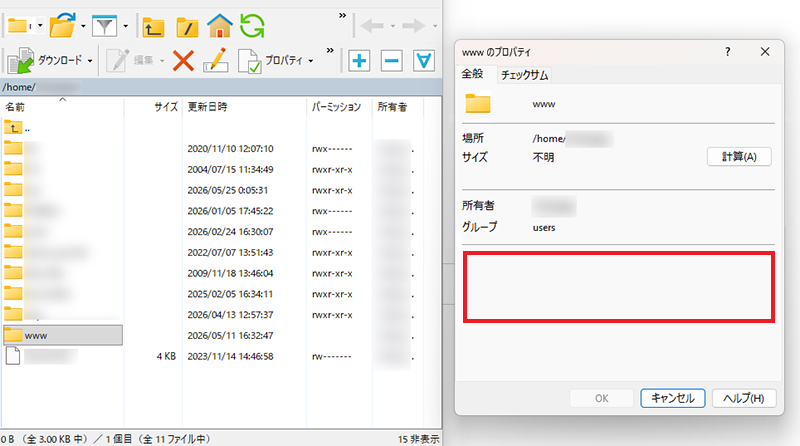Switch to チェックサム tab
800x446 pixels.
[524, 75]
